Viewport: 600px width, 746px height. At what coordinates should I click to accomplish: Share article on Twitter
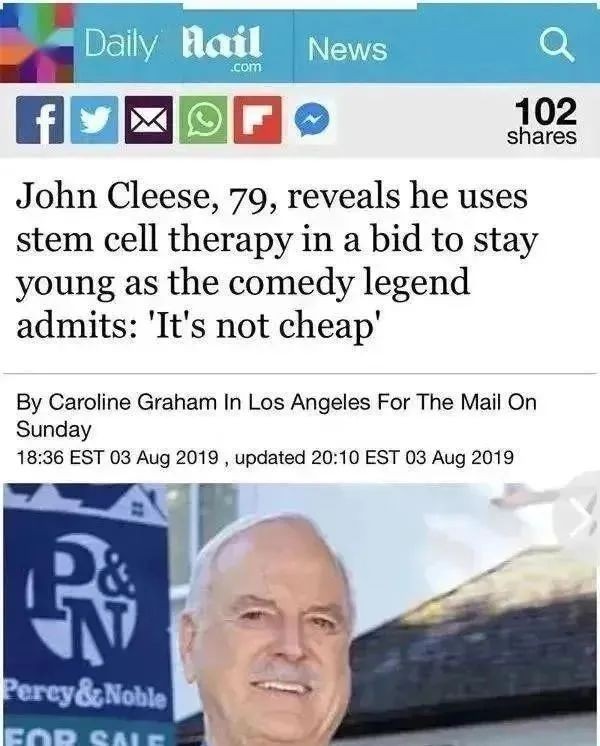tap(94, 120)
